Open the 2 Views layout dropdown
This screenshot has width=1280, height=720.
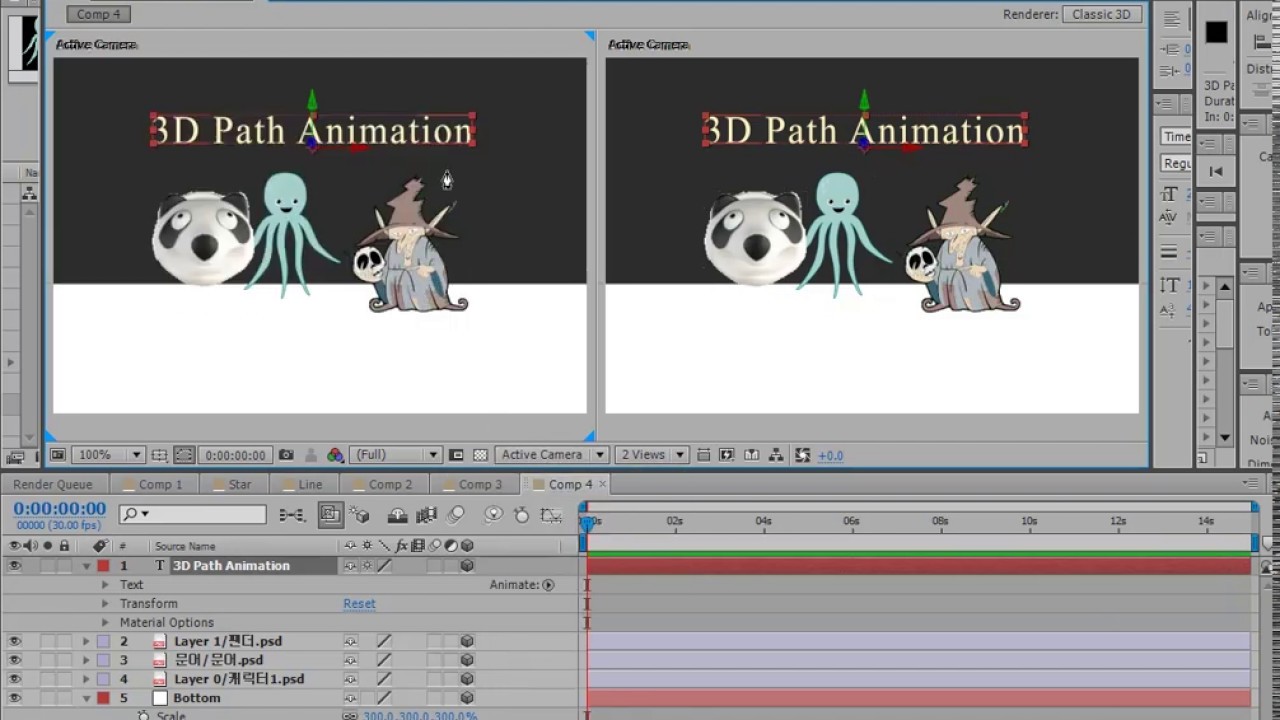(652, 455)
